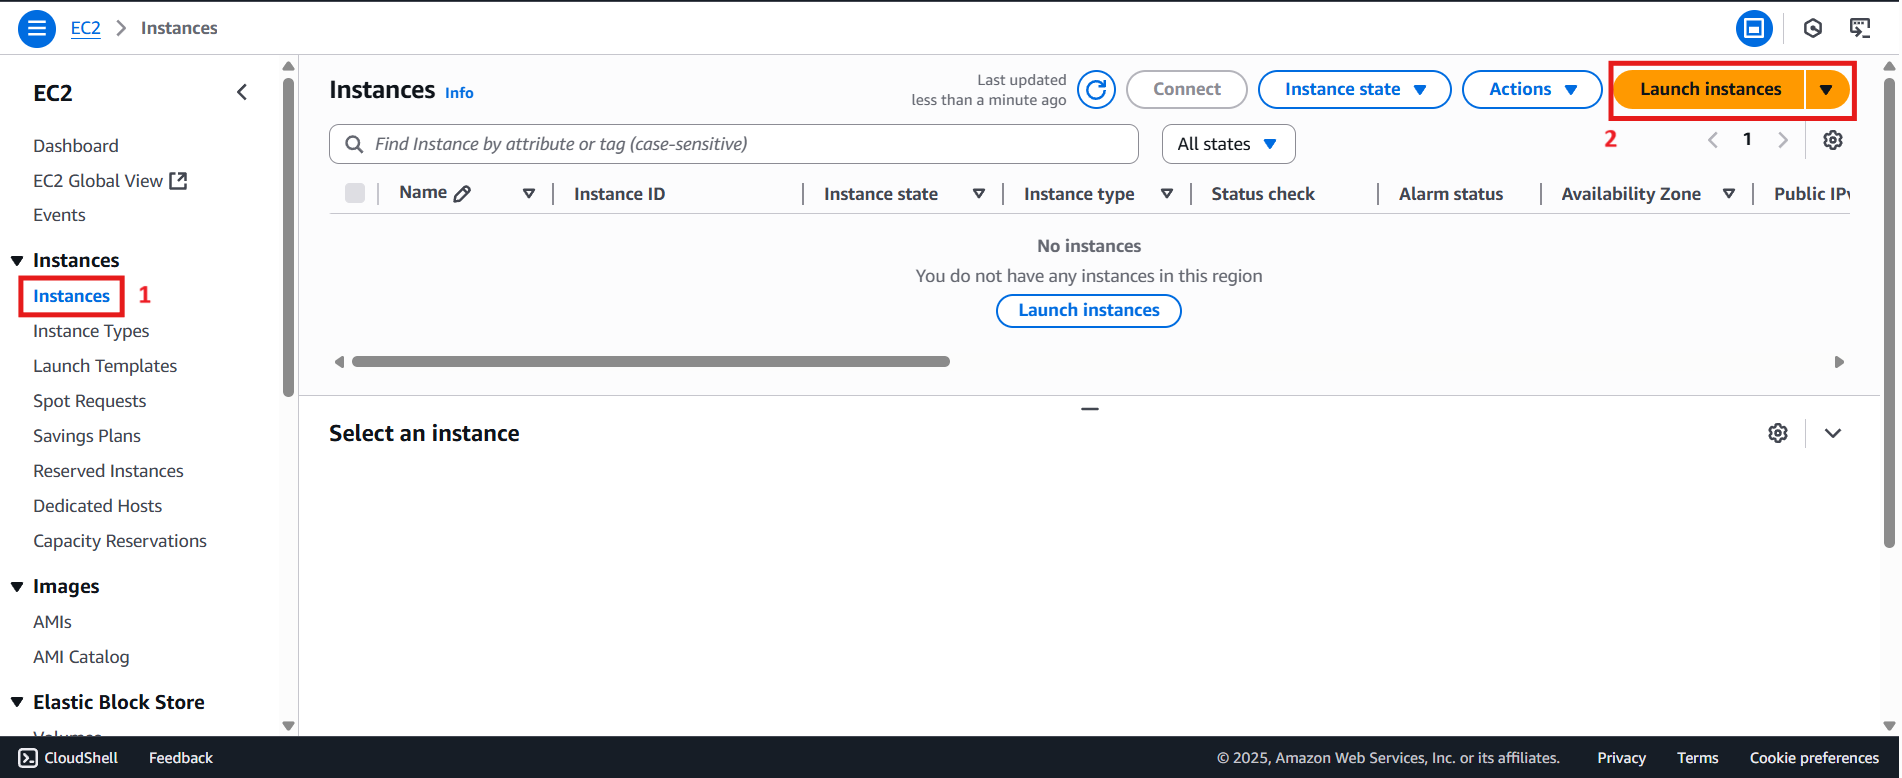Select Instances link in the sidebar
This screenshot has height=778, width=1902.
point(71,296)
